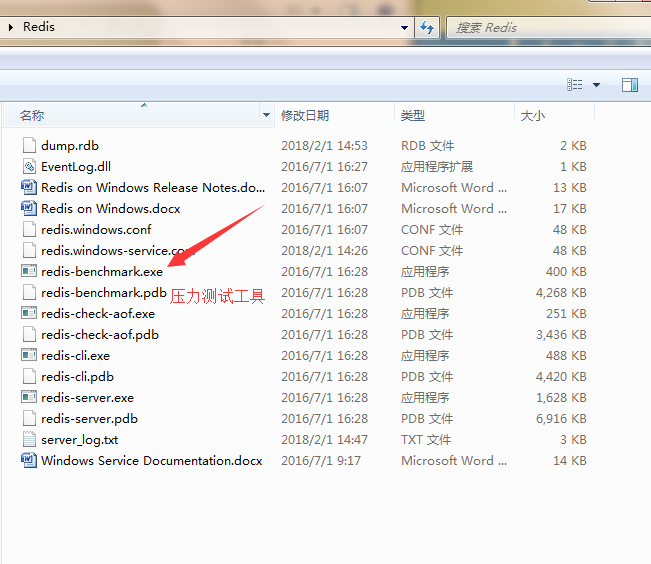This screenshot has height=564, width=651.
Task: Sort by the 大小 column header
Action: pyautogui.click(x=533, y=115)
